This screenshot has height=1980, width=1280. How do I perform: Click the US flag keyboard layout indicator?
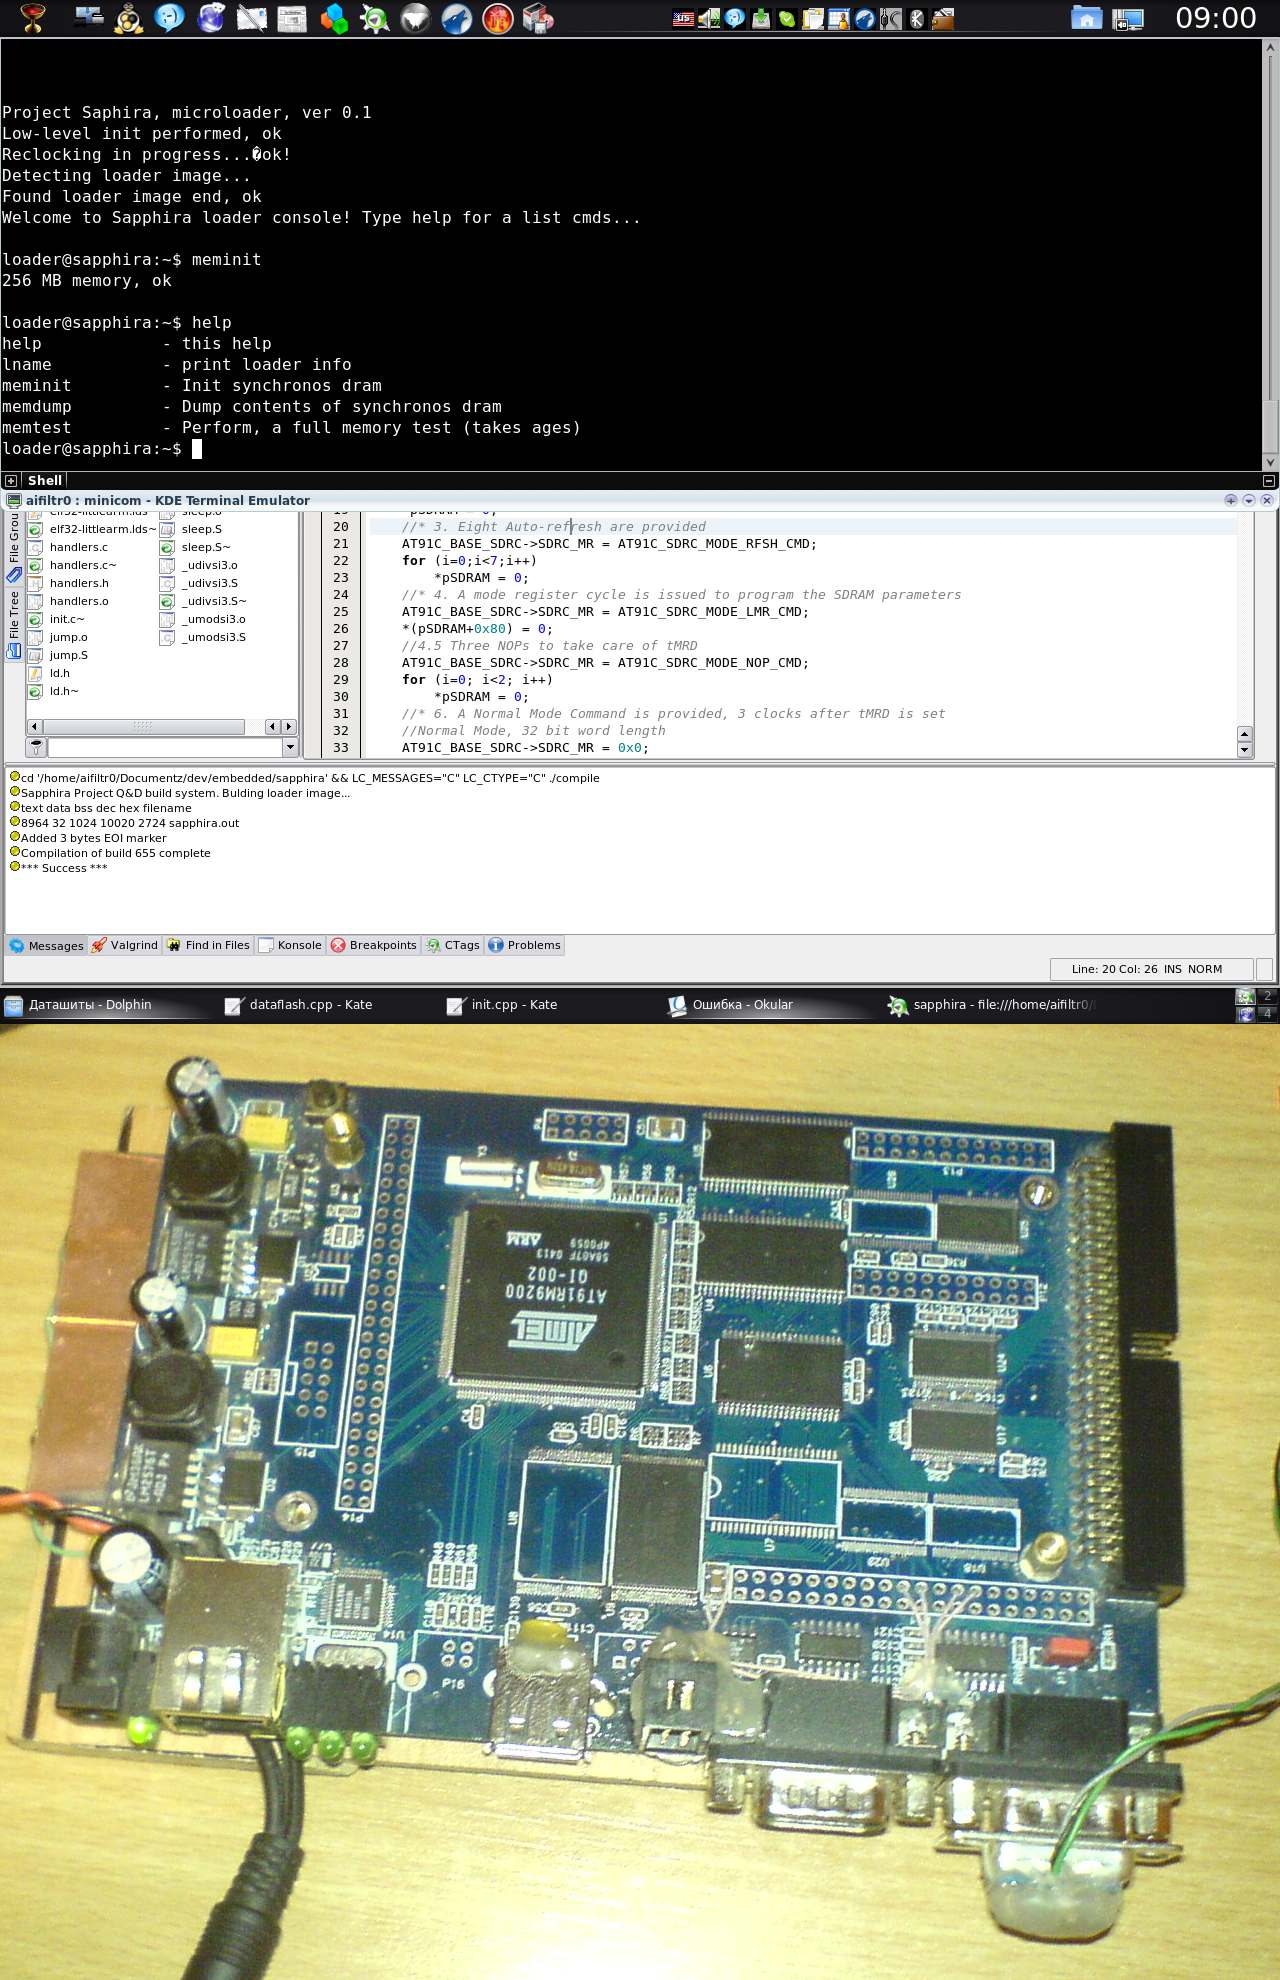683,18
